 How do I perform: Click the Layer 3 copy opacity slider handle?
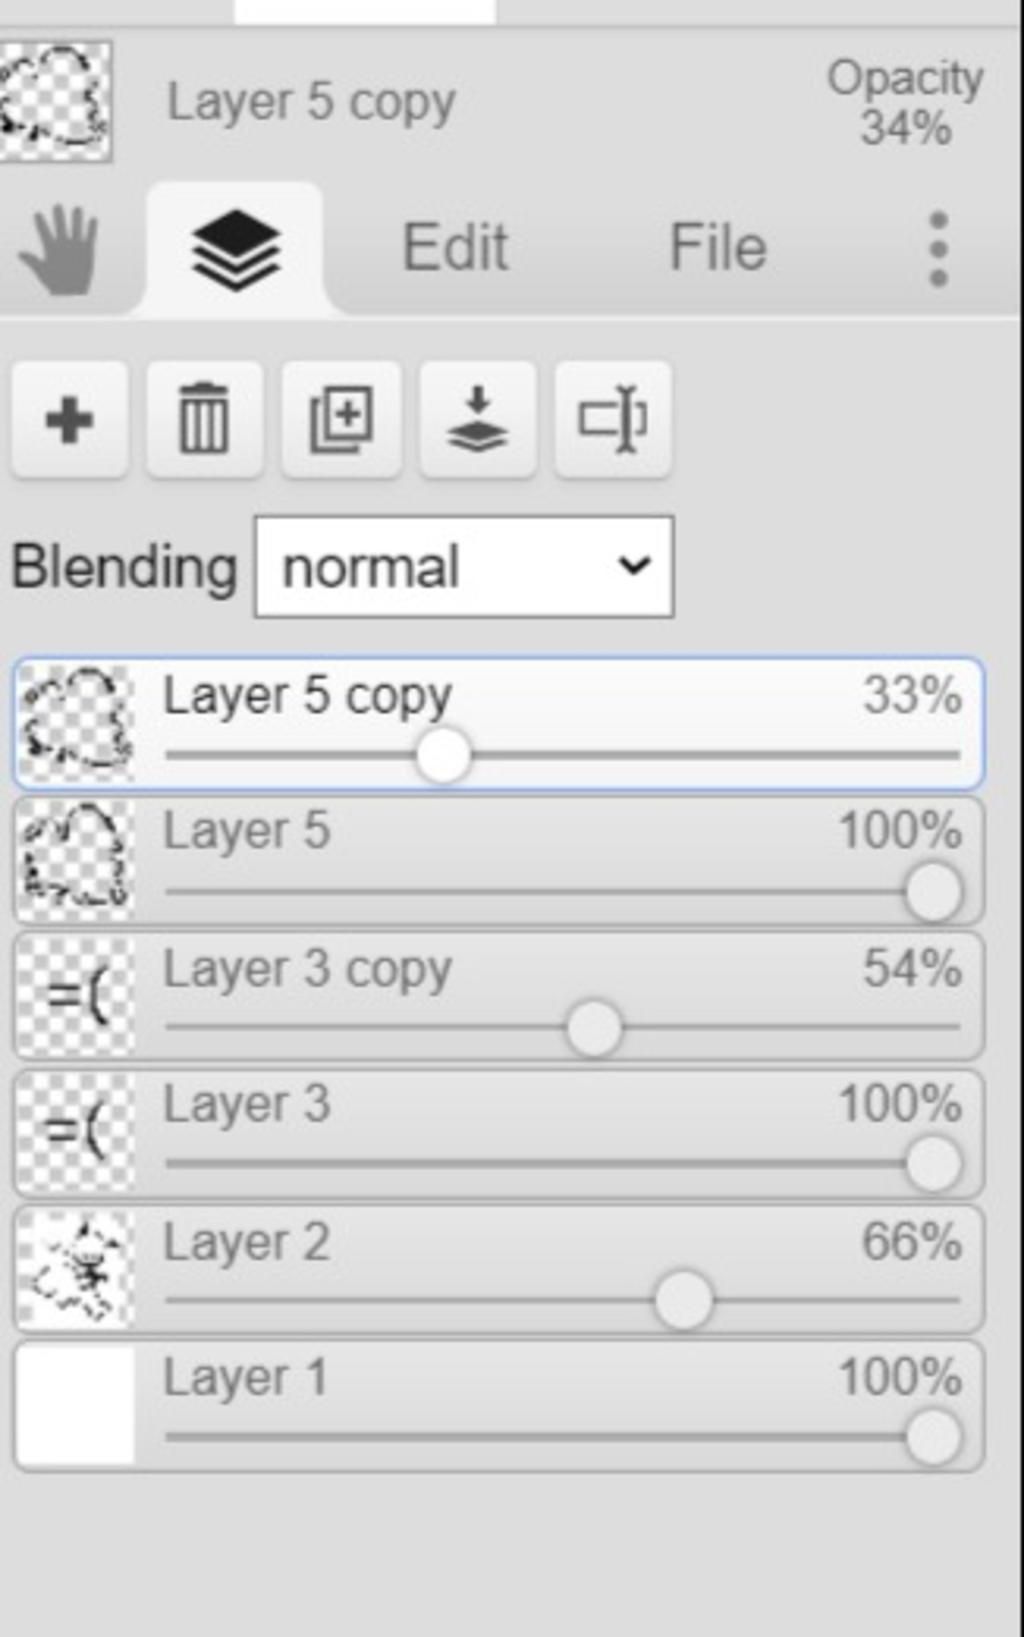coord(593,1028)
